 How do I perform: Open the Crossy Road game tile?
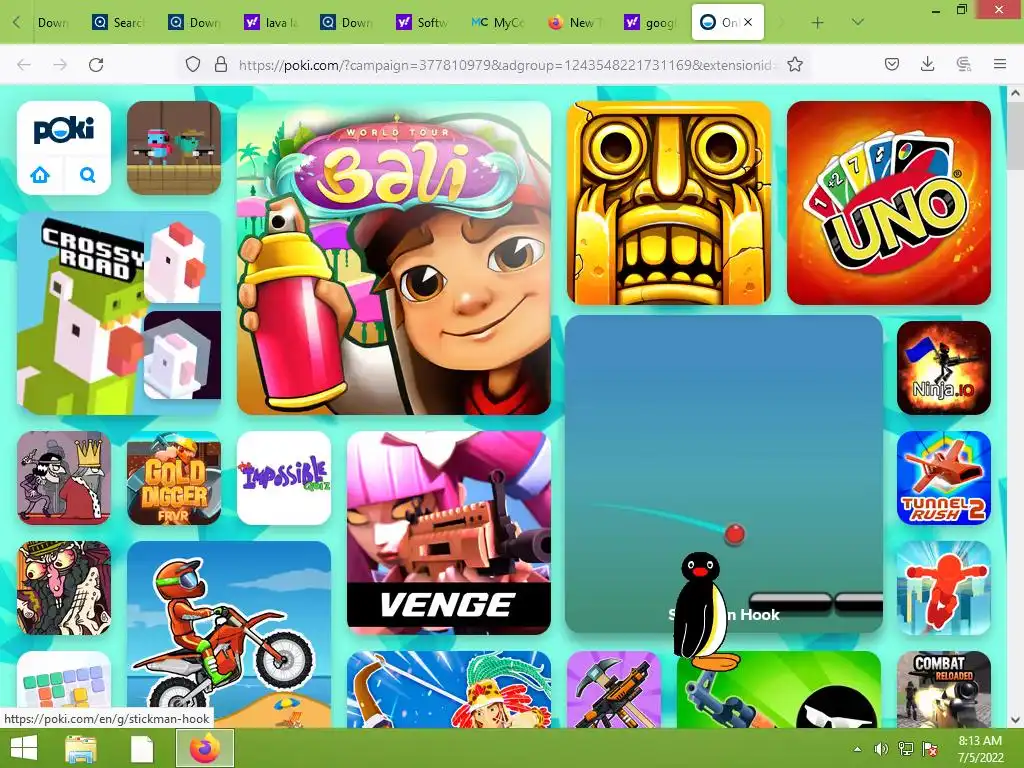pyautogui.click(x=119, y=312)
